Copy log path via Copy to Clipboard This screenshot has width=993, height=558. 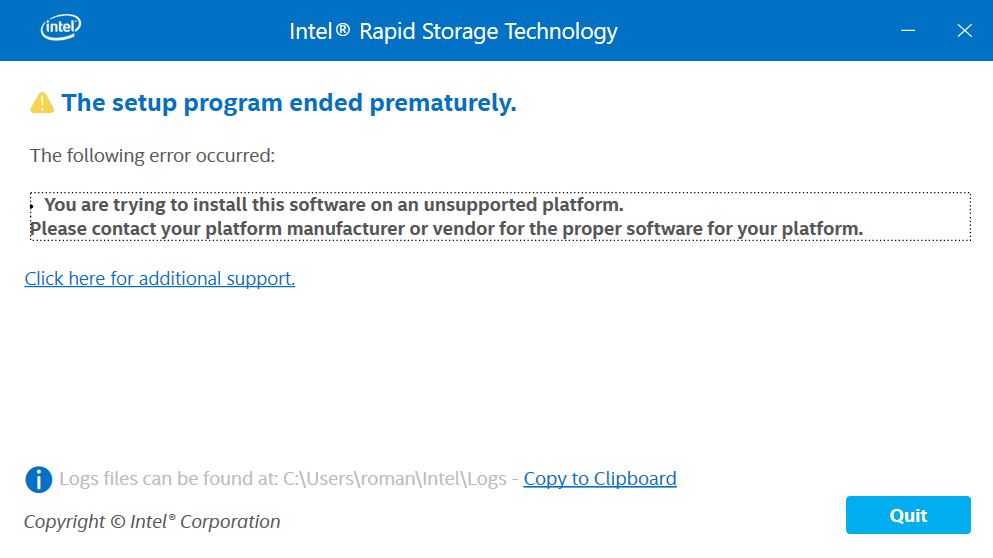click(600, 479)
